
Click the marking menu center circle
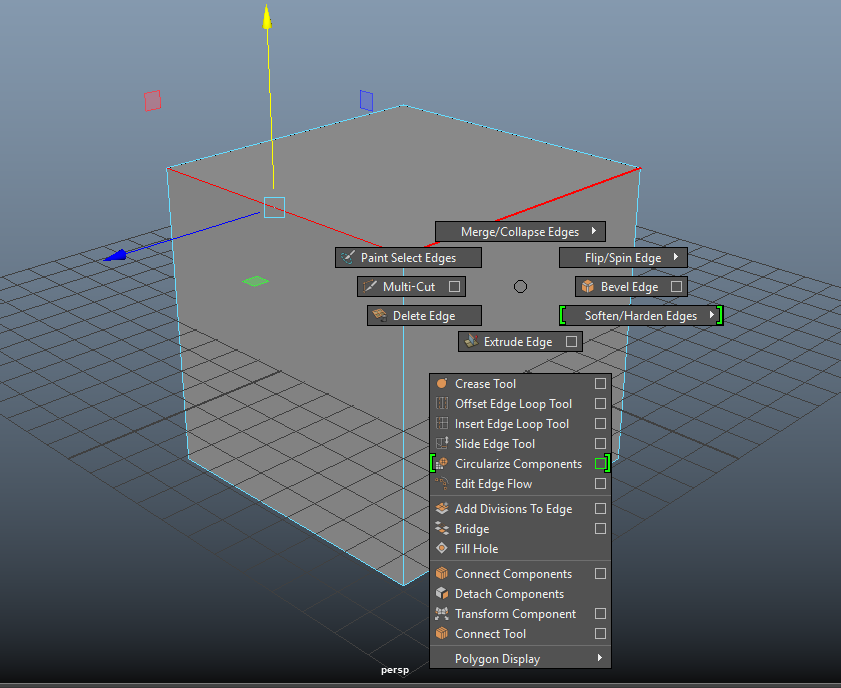(520, 286)
